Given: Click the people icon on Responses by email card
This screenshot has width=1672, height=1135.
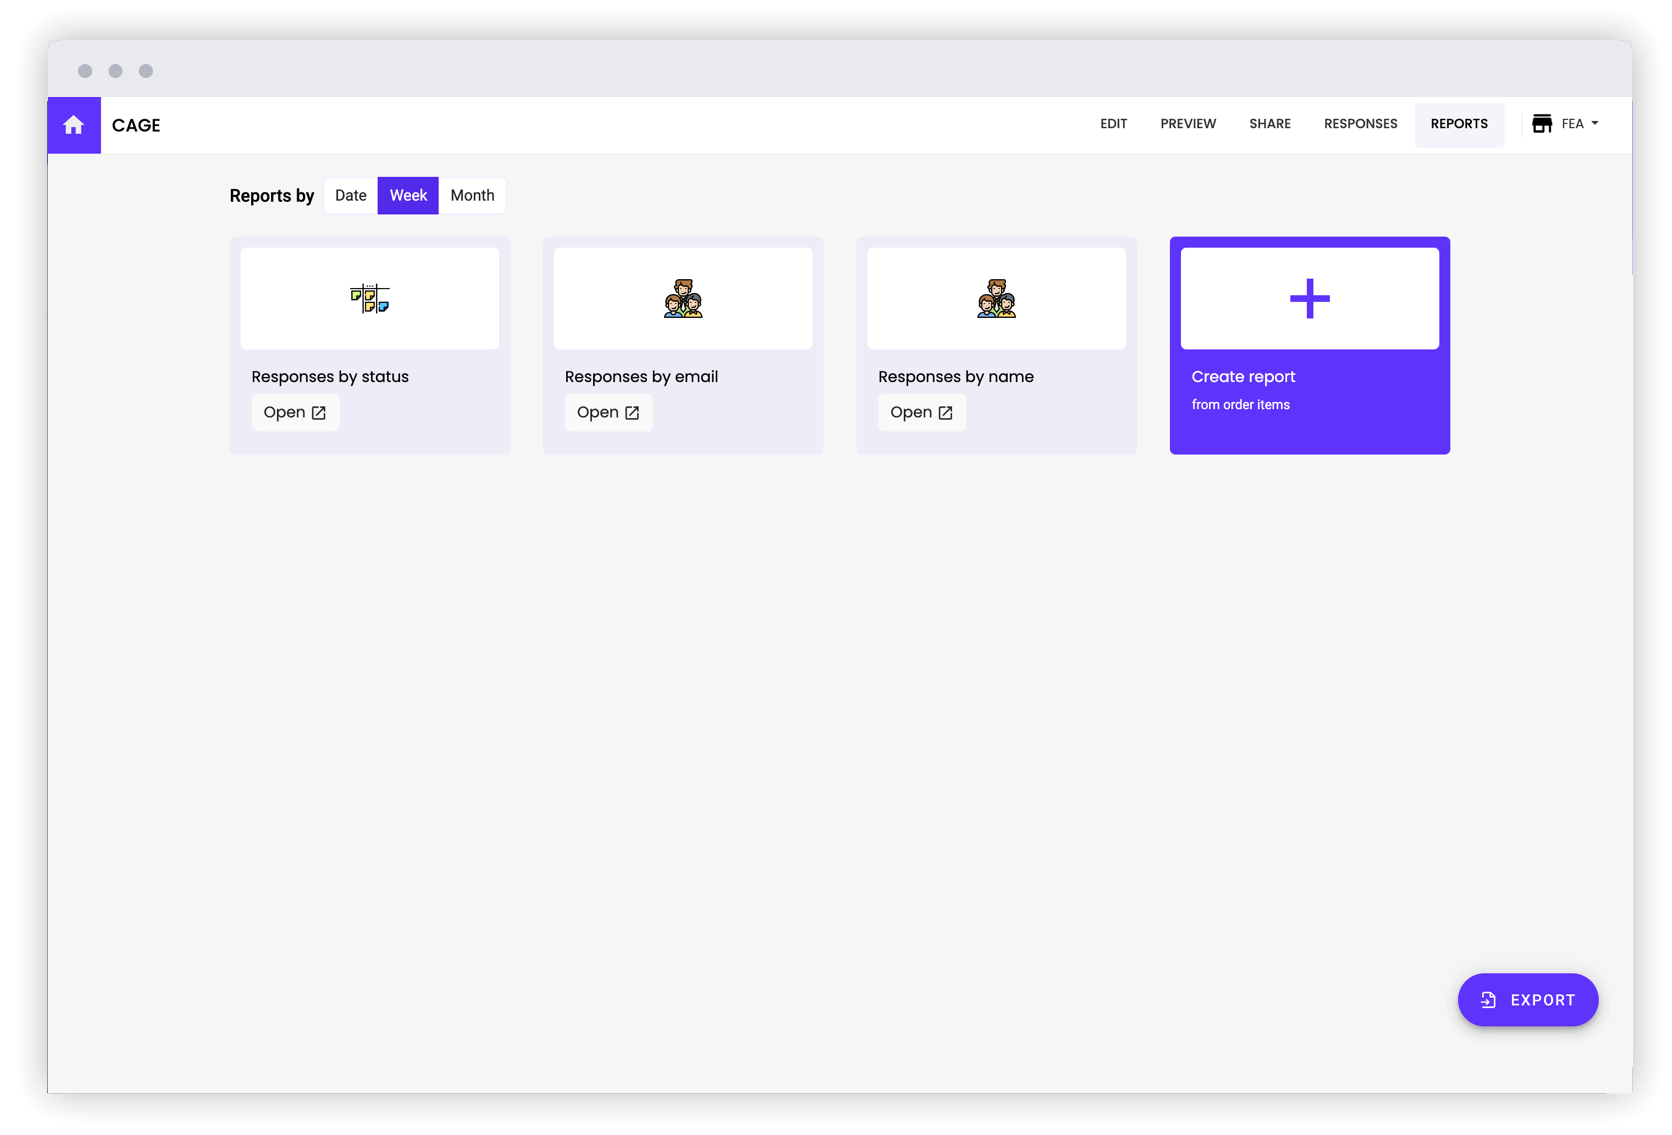Looking at the screenshot, I should pyautogui.click(x=682, y=297).
